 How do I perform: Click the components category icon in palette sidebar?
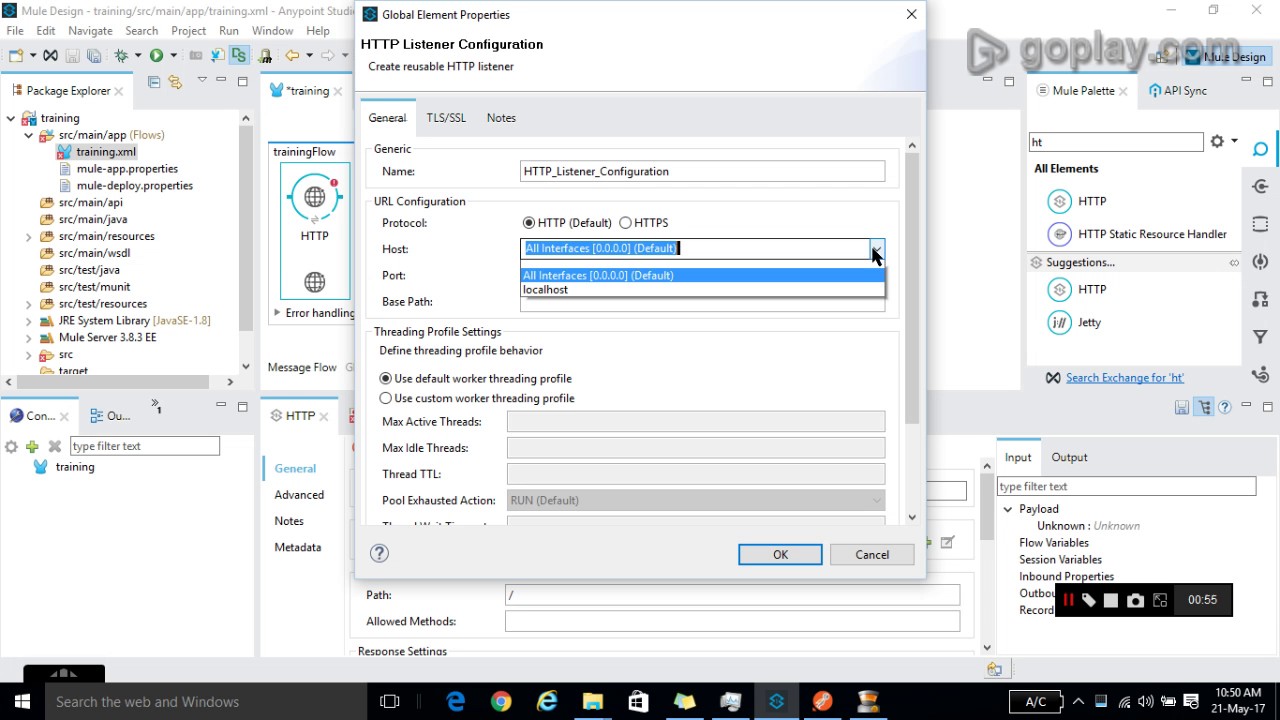click(x=1260, y=262)
